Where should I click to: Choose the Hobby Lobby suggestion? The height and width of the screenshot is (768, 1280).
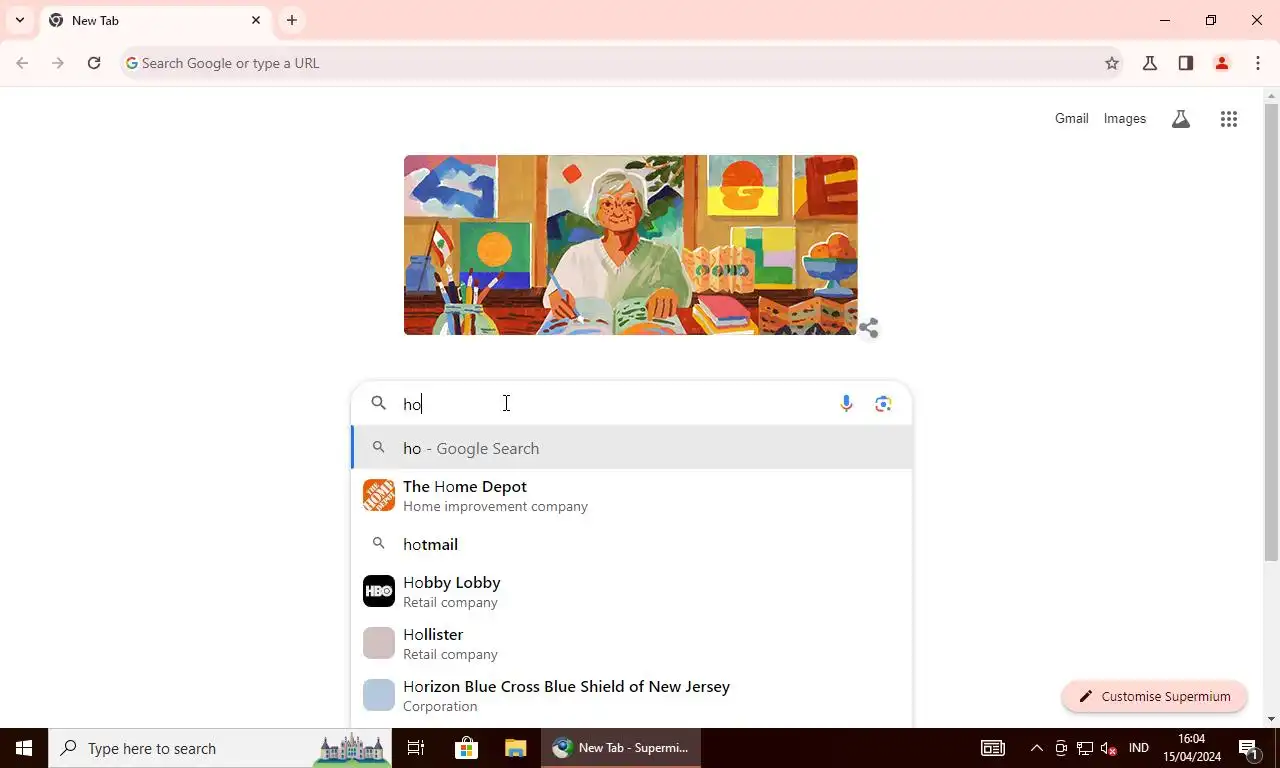point(632,591)
